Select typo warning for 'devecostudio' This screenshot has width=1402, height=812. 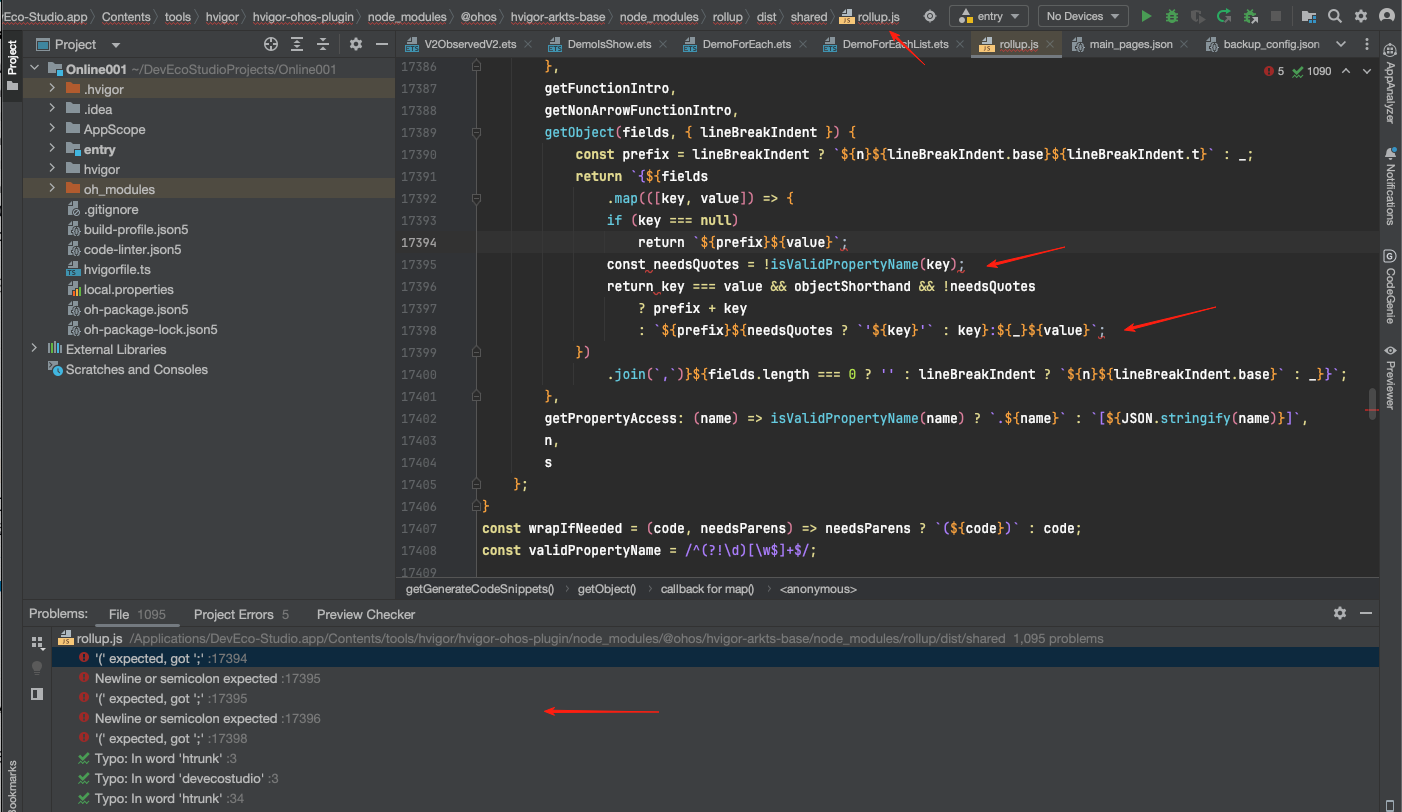tap(180, 778)
